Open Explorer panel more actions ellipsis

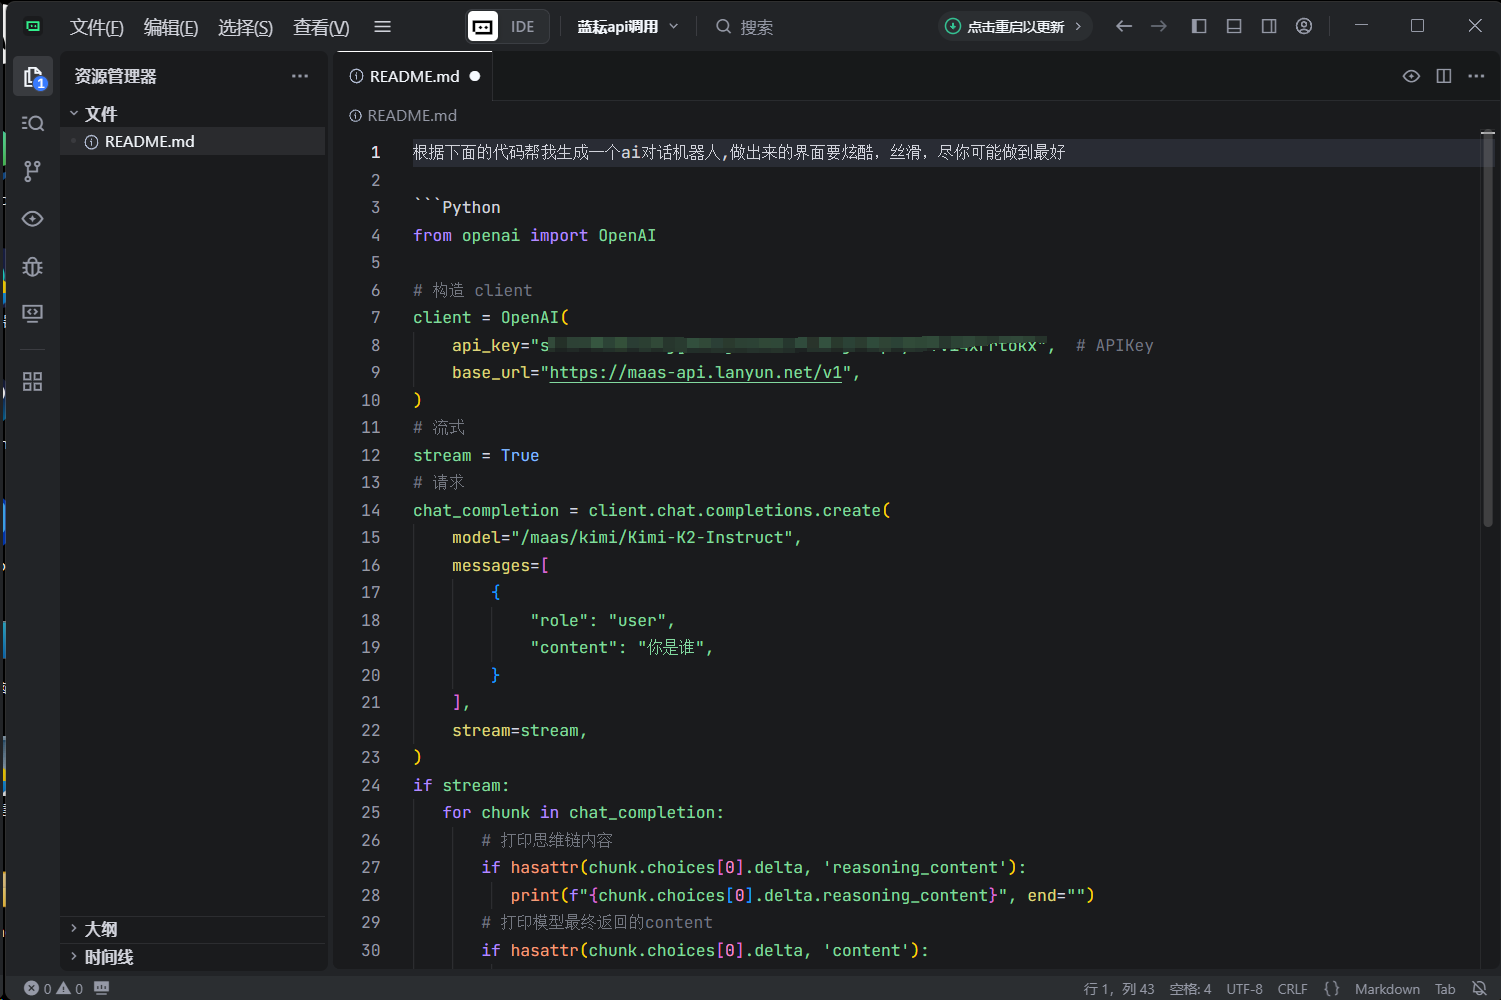[x=300, y=76]
